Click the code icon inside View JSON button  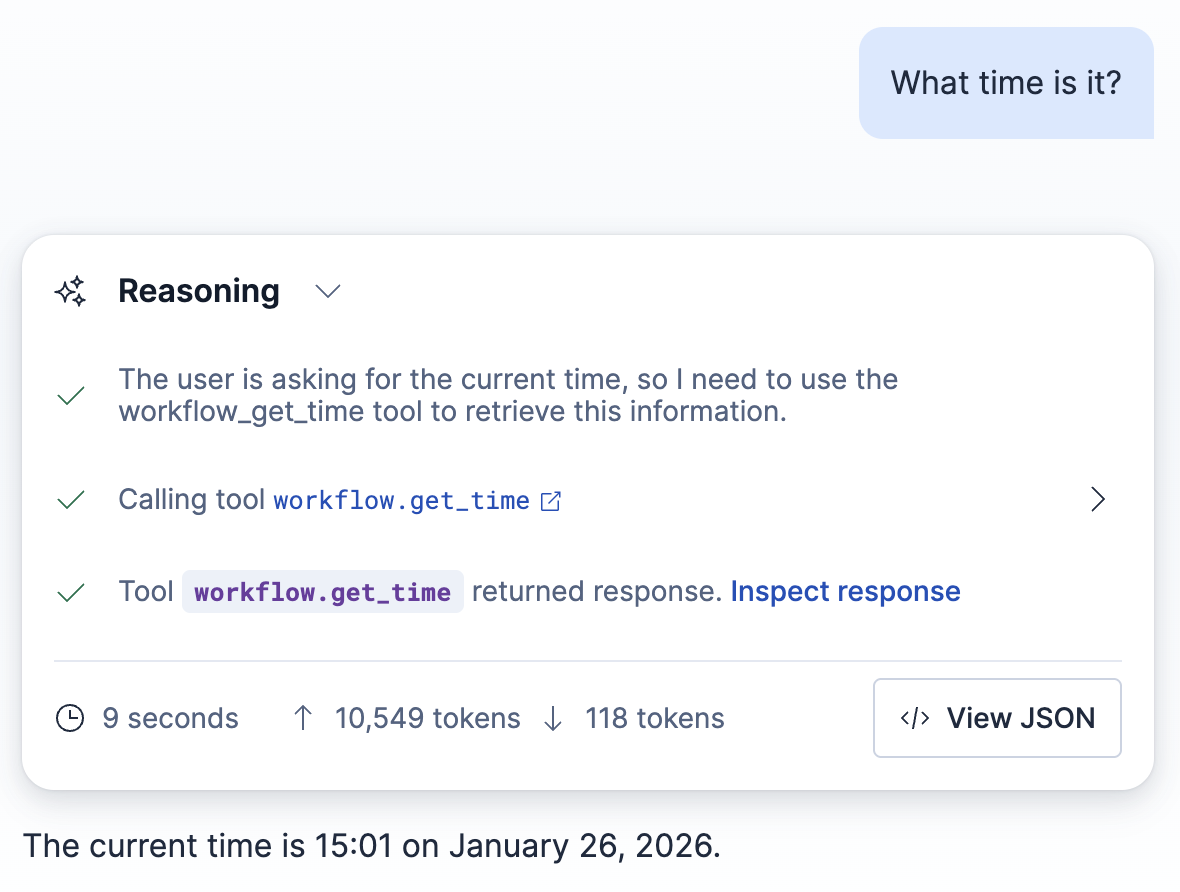coord(914,718)
